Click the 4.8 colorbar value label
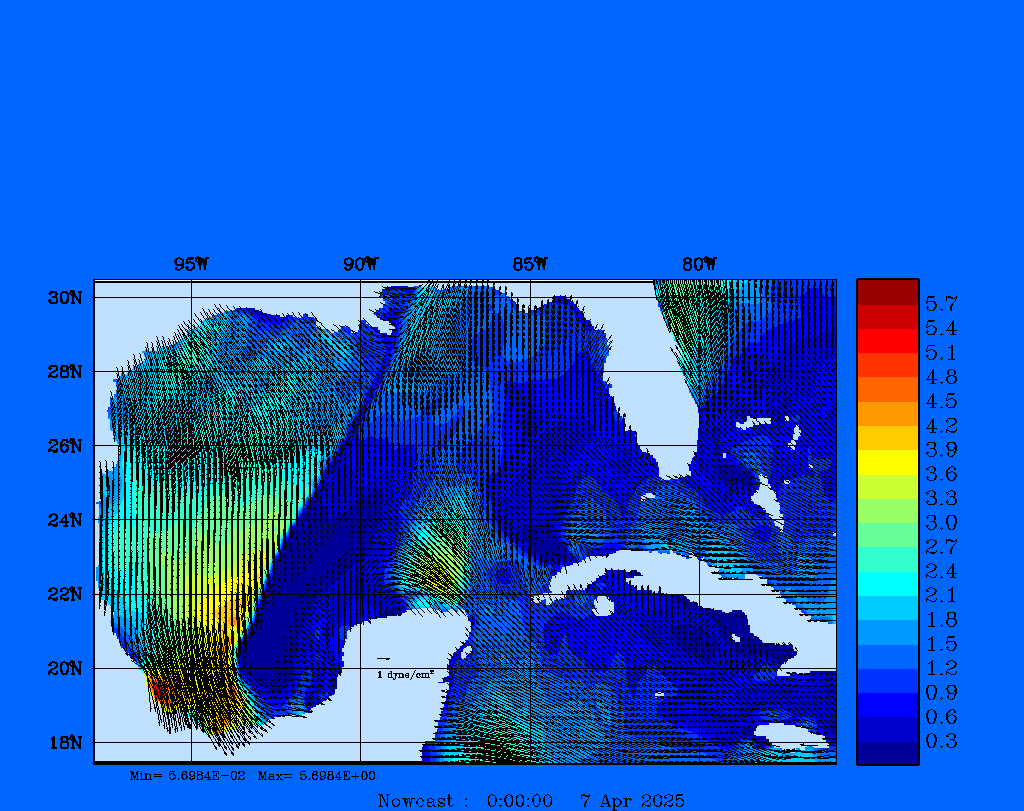 click(941, 377)
